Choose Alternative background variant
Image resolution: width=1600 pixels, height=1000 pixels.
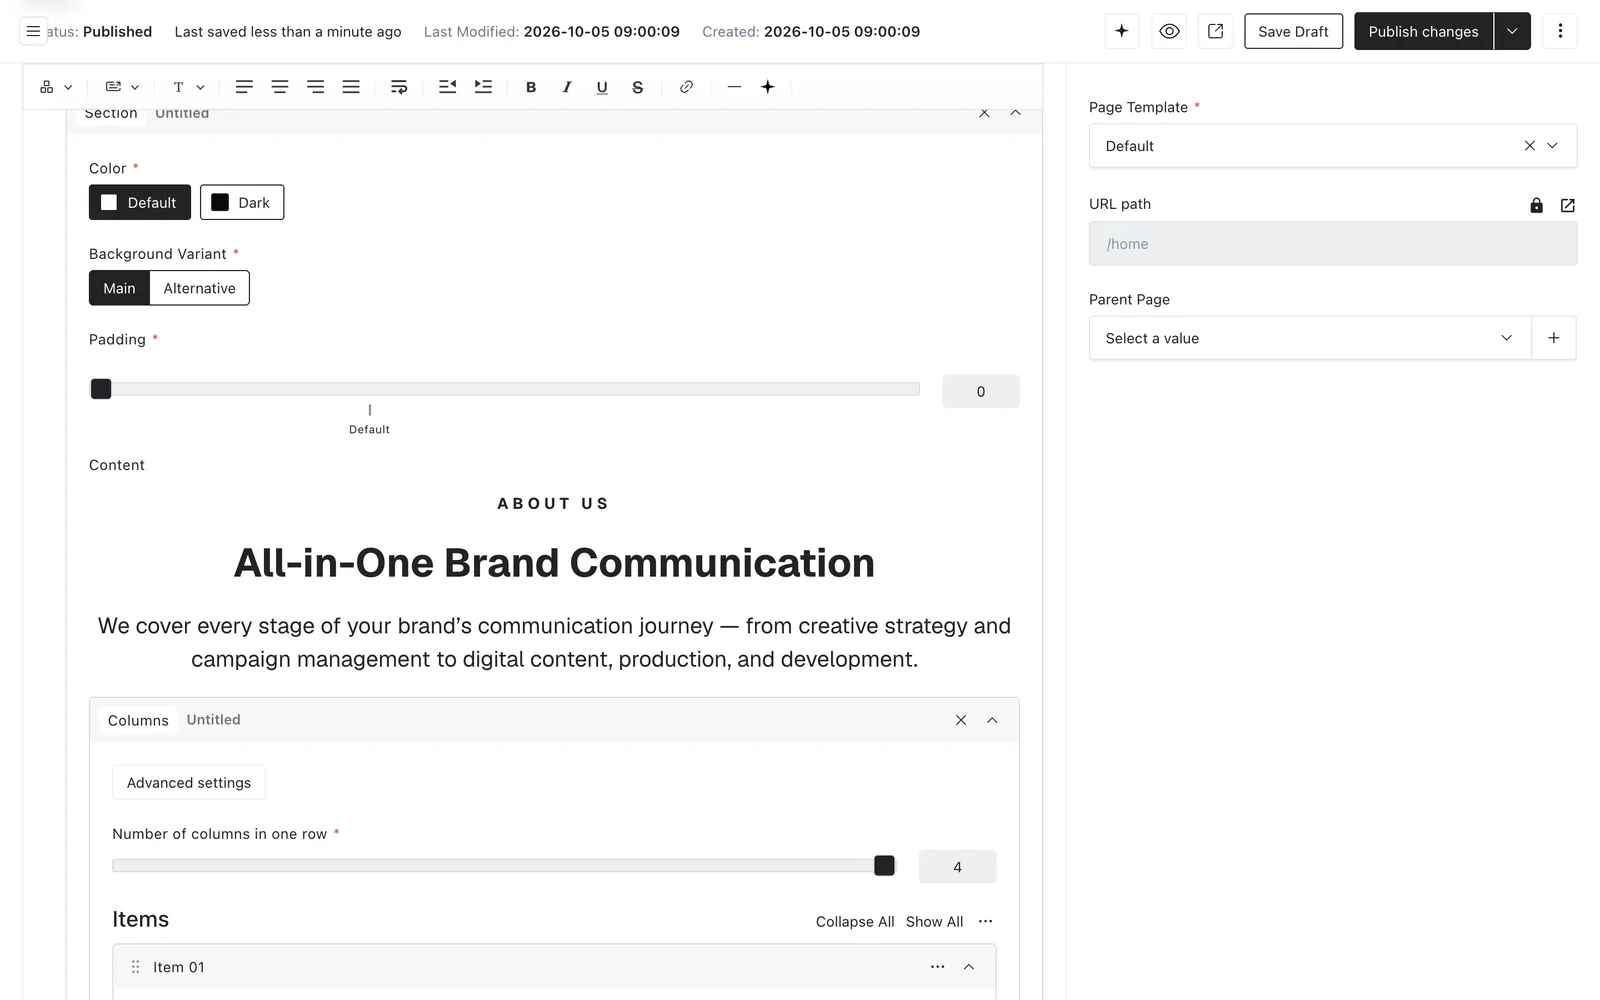point(200,288)
